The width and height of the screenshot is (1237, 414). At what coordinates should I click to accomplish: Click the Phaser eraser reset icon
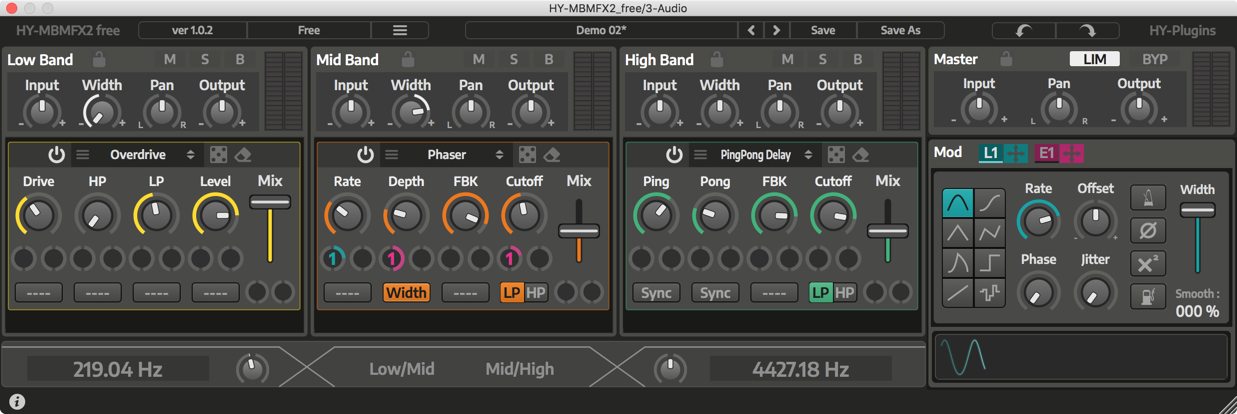coord(552,155)
